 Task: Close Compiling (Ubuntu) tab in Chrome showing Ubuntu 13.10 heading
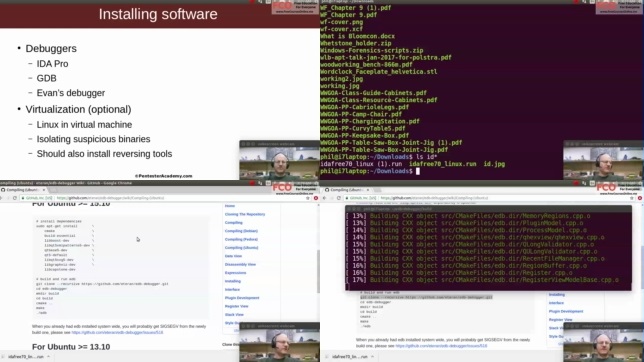click(44, 190)
